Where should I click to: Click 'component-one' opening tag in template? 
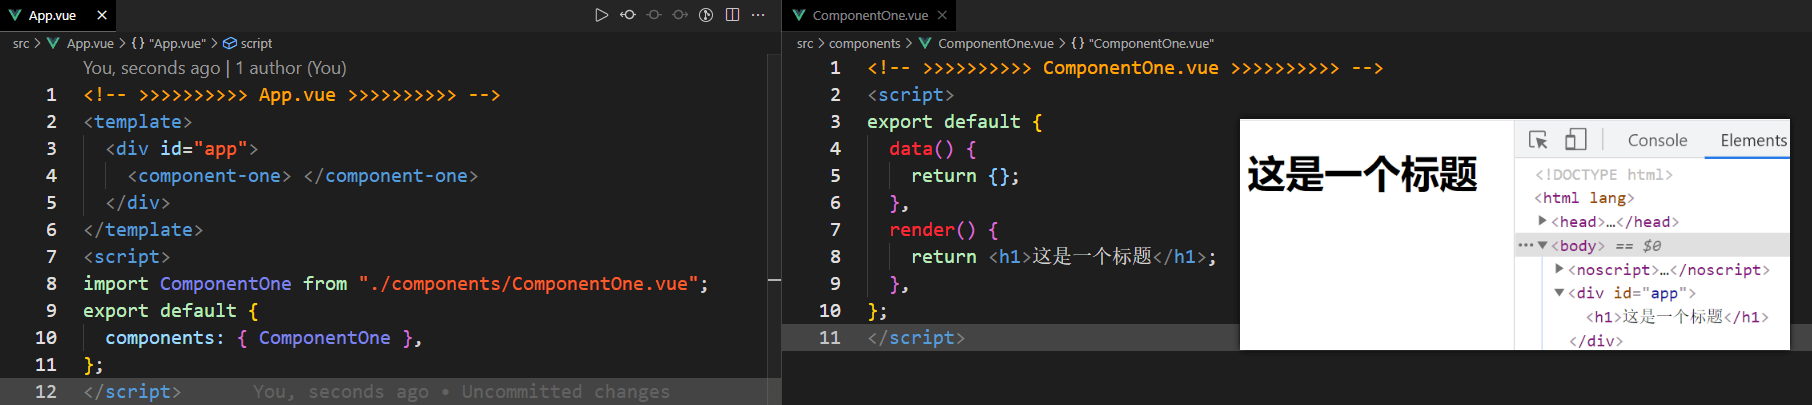[x=209, y=176]
